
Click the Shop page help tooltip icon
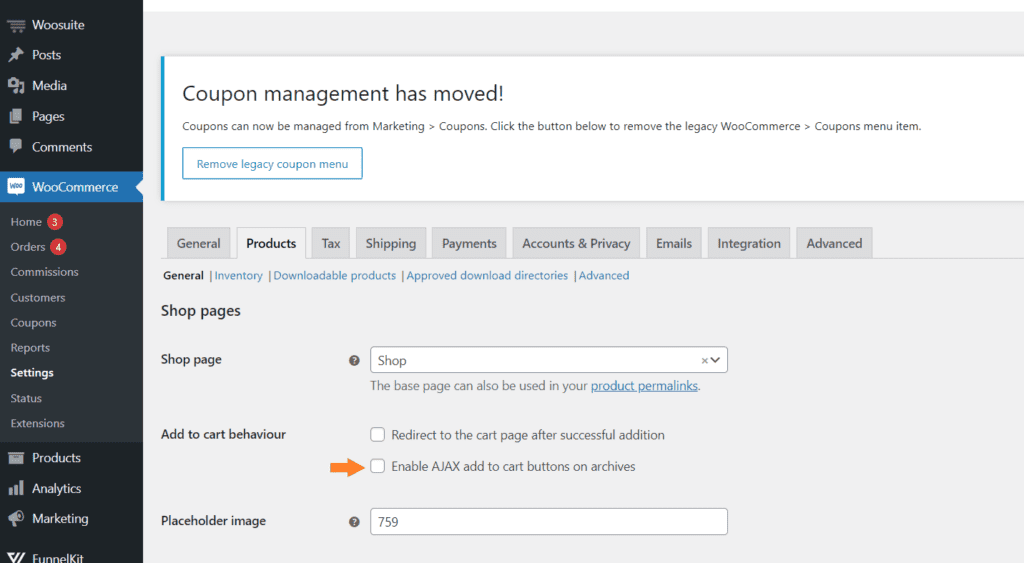(354, 361)
